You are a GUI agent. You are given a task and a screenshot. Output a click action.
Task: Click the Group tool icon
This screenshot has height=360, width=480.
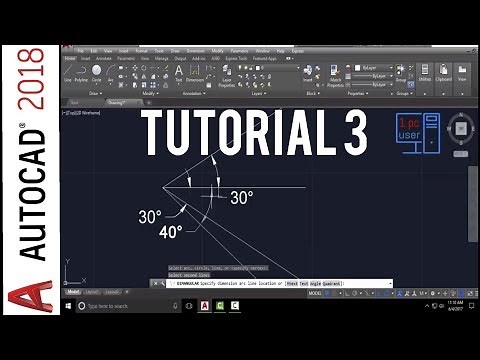pos(401,73)
